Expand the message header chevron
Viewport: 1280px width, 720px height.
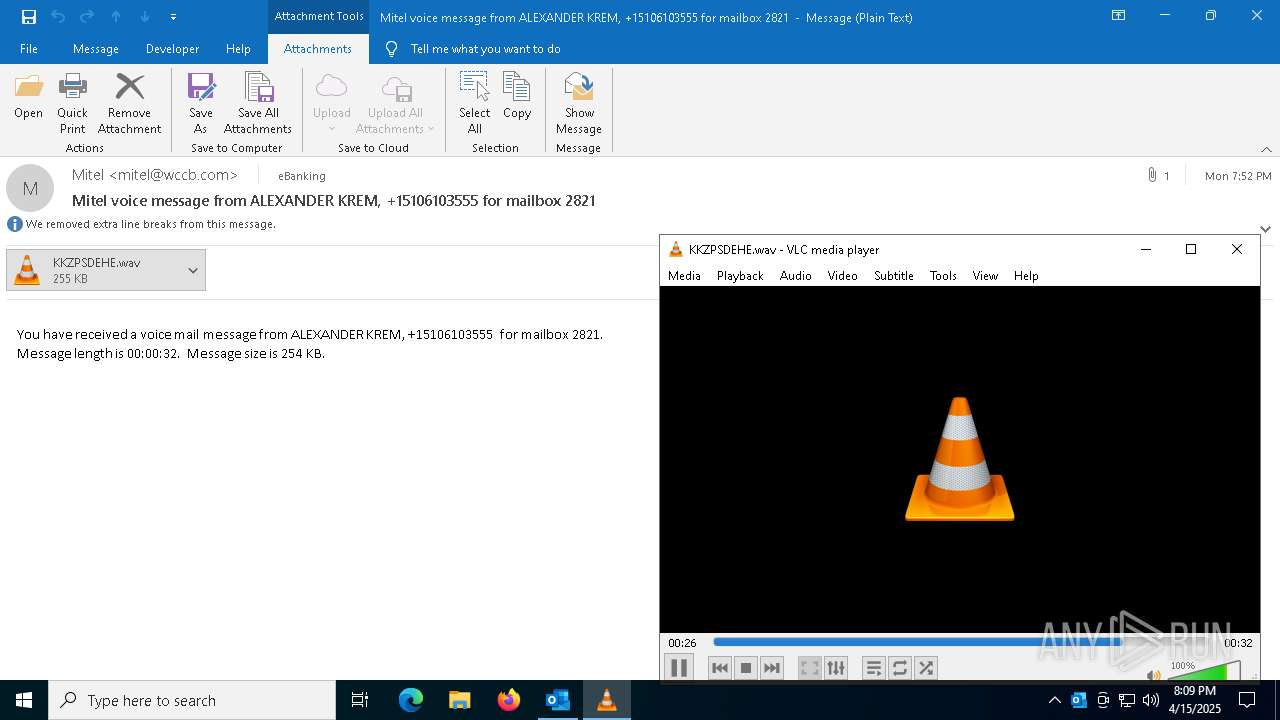point(1265,229)
